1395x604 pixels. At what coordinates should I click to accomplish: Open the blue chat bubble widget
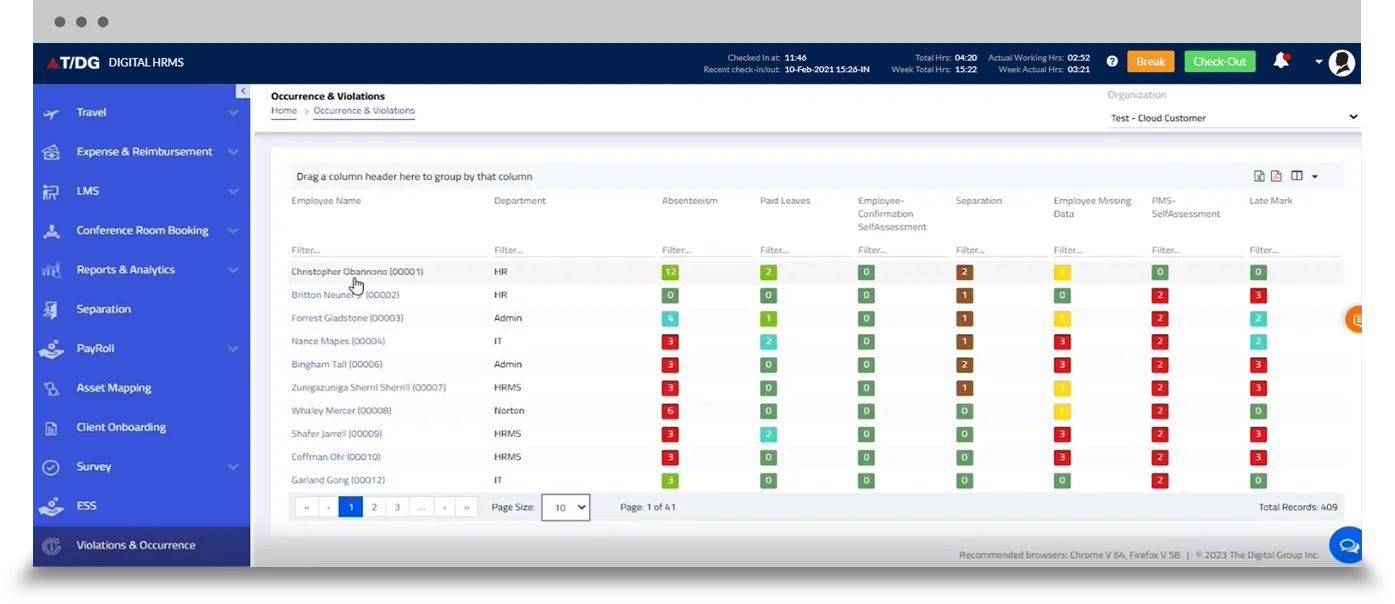(1348, 546)
